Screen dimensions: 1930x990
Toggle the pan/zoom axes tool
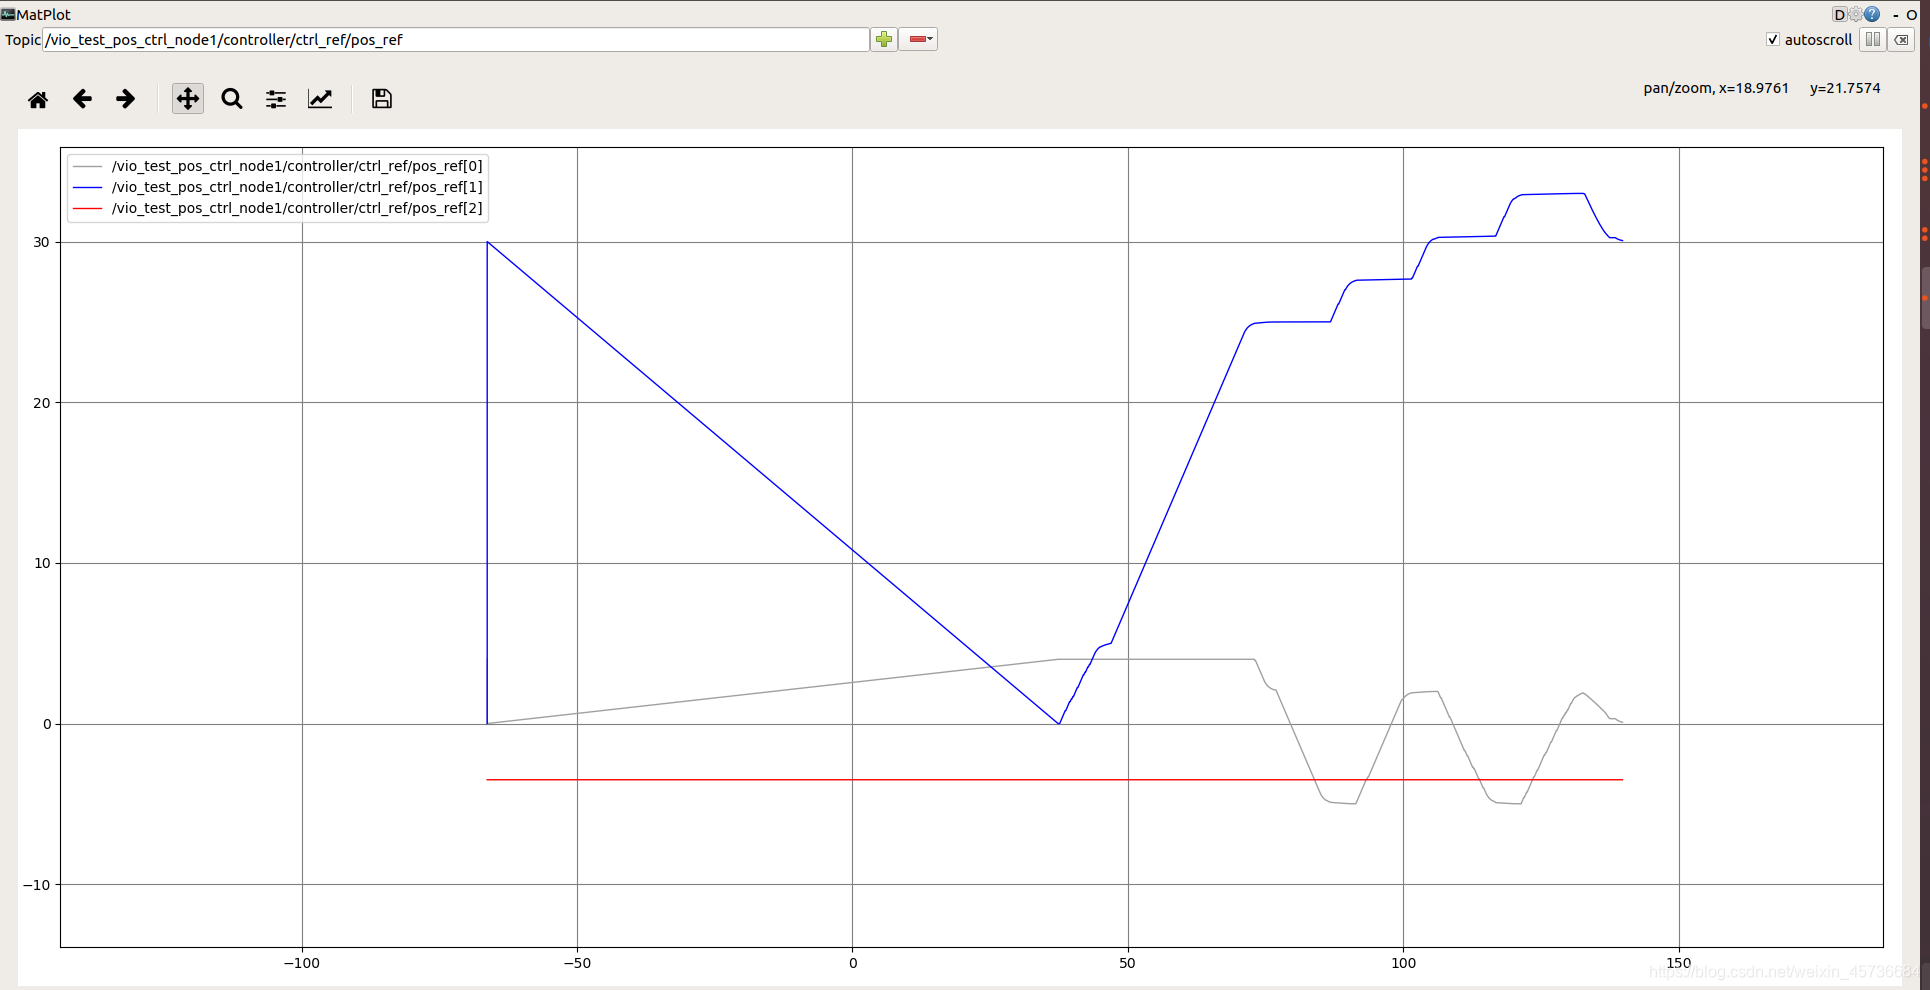click(187, 99)
